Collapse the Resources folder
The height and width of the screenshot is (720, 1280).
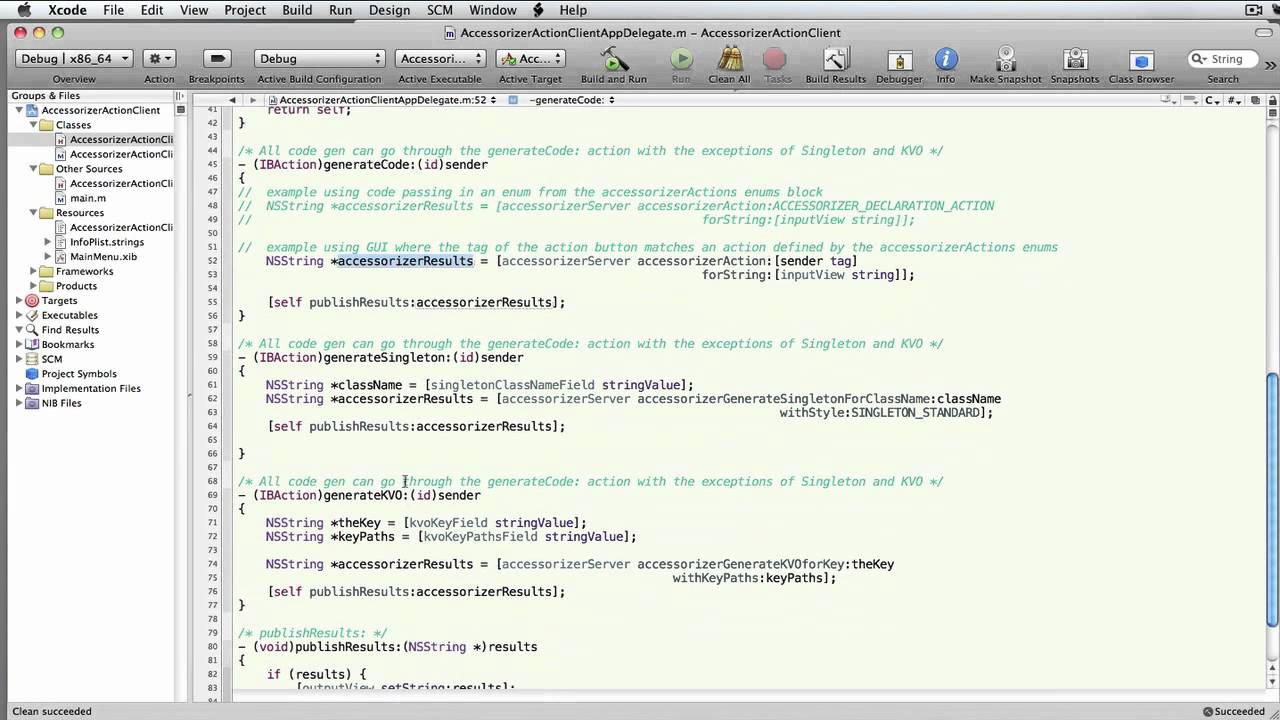33,213
